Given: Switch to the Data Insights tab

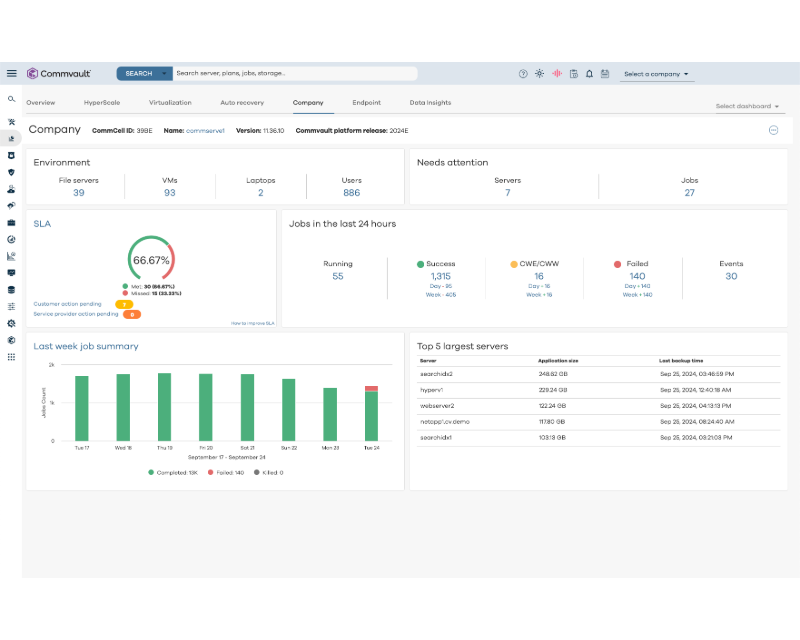Looking at the screenshot, I should [430, 103].
